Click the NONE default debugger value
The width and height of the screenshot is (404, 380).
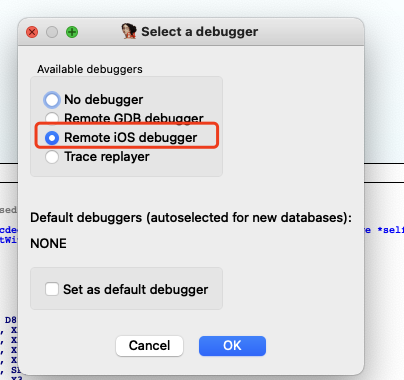48,244
